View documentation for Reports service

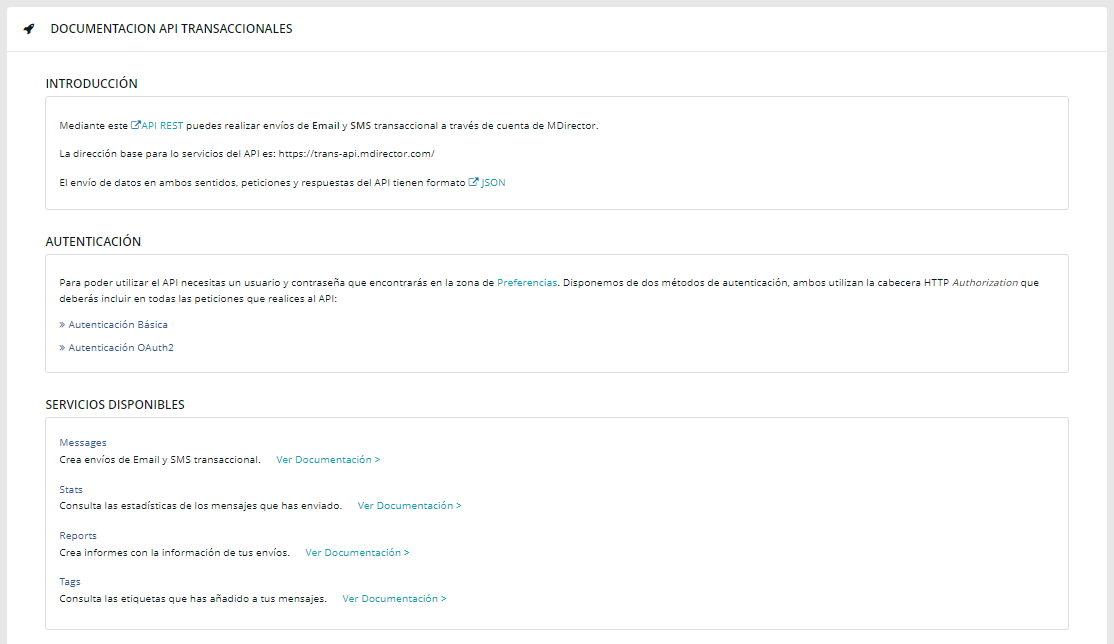(x=357, y=552)
